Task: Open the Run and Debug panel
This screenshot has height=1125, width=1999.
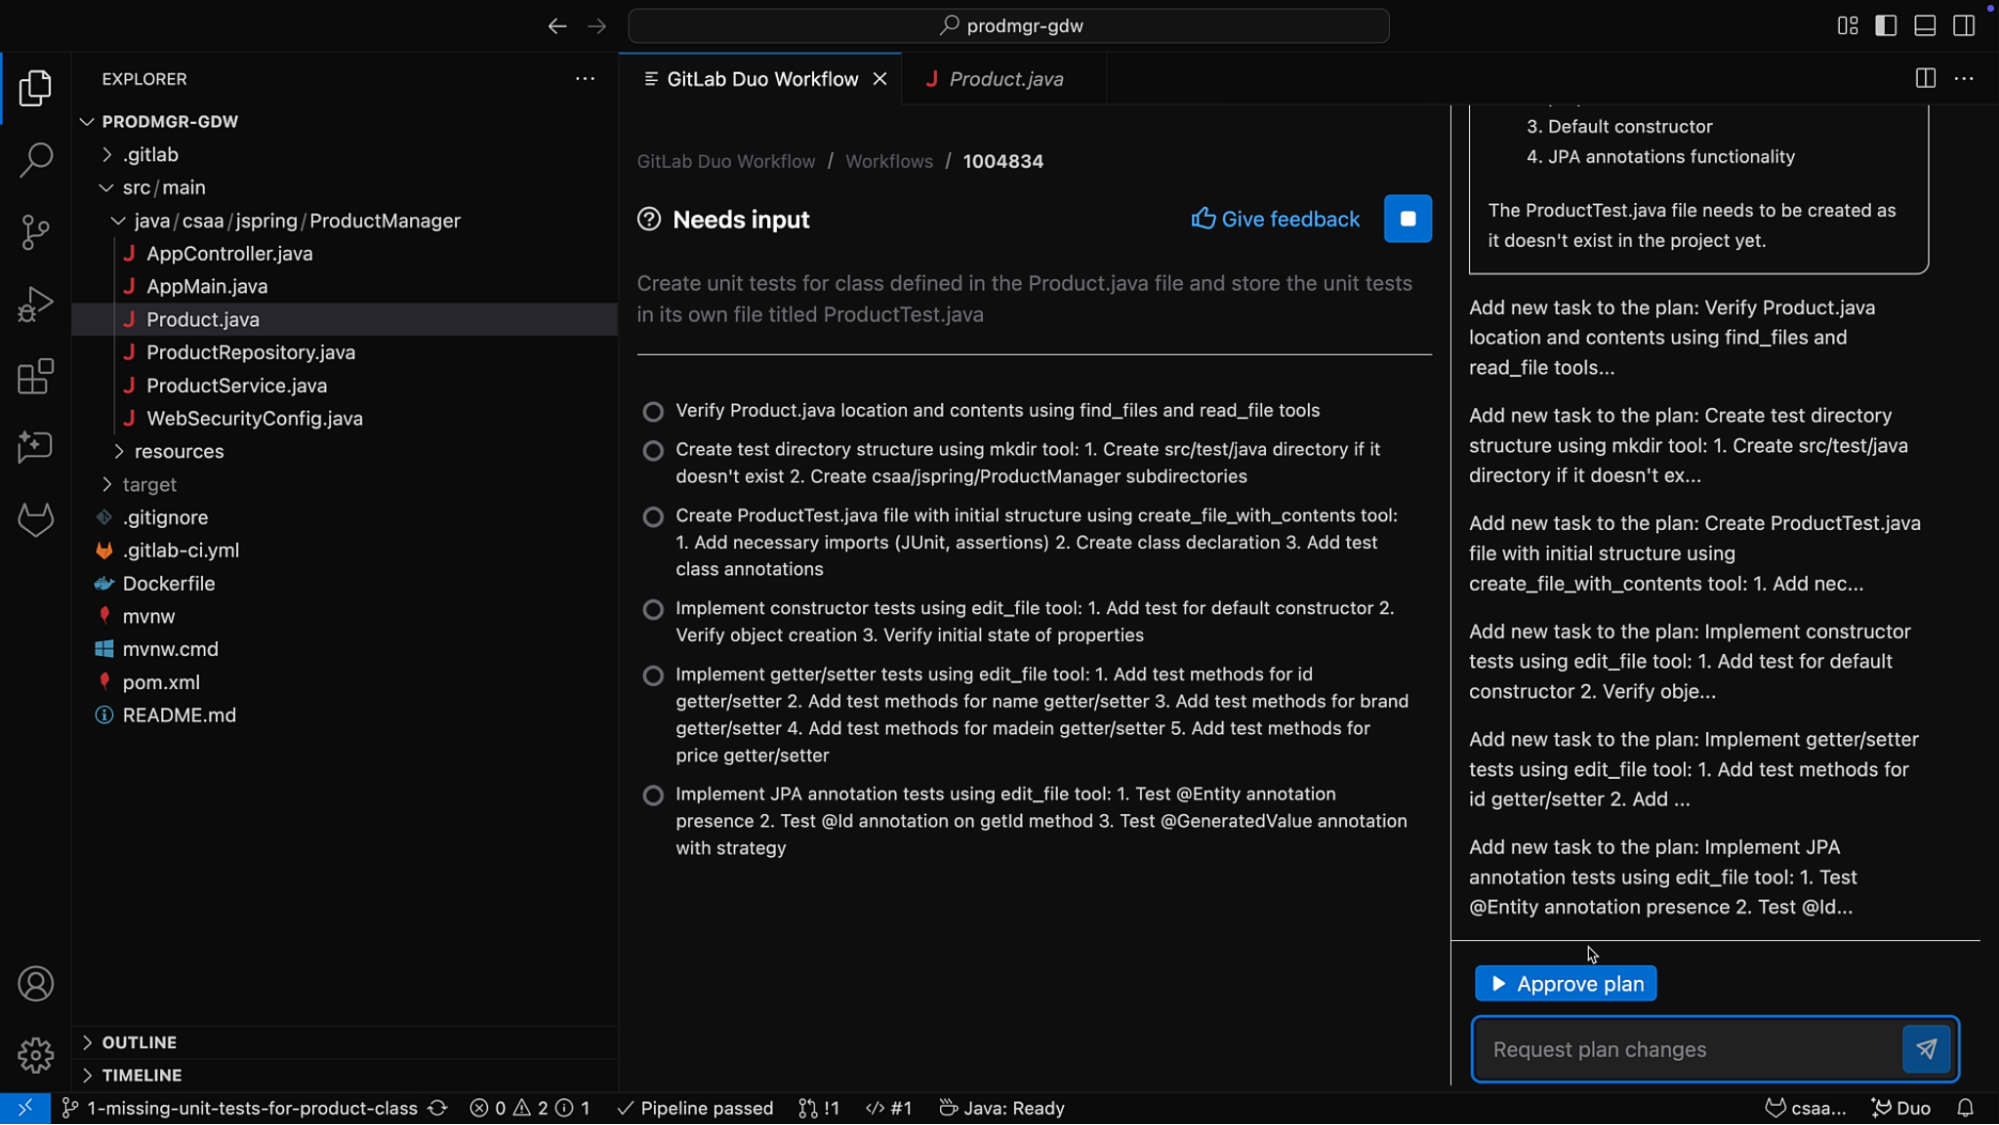Action: pos(35,303)
